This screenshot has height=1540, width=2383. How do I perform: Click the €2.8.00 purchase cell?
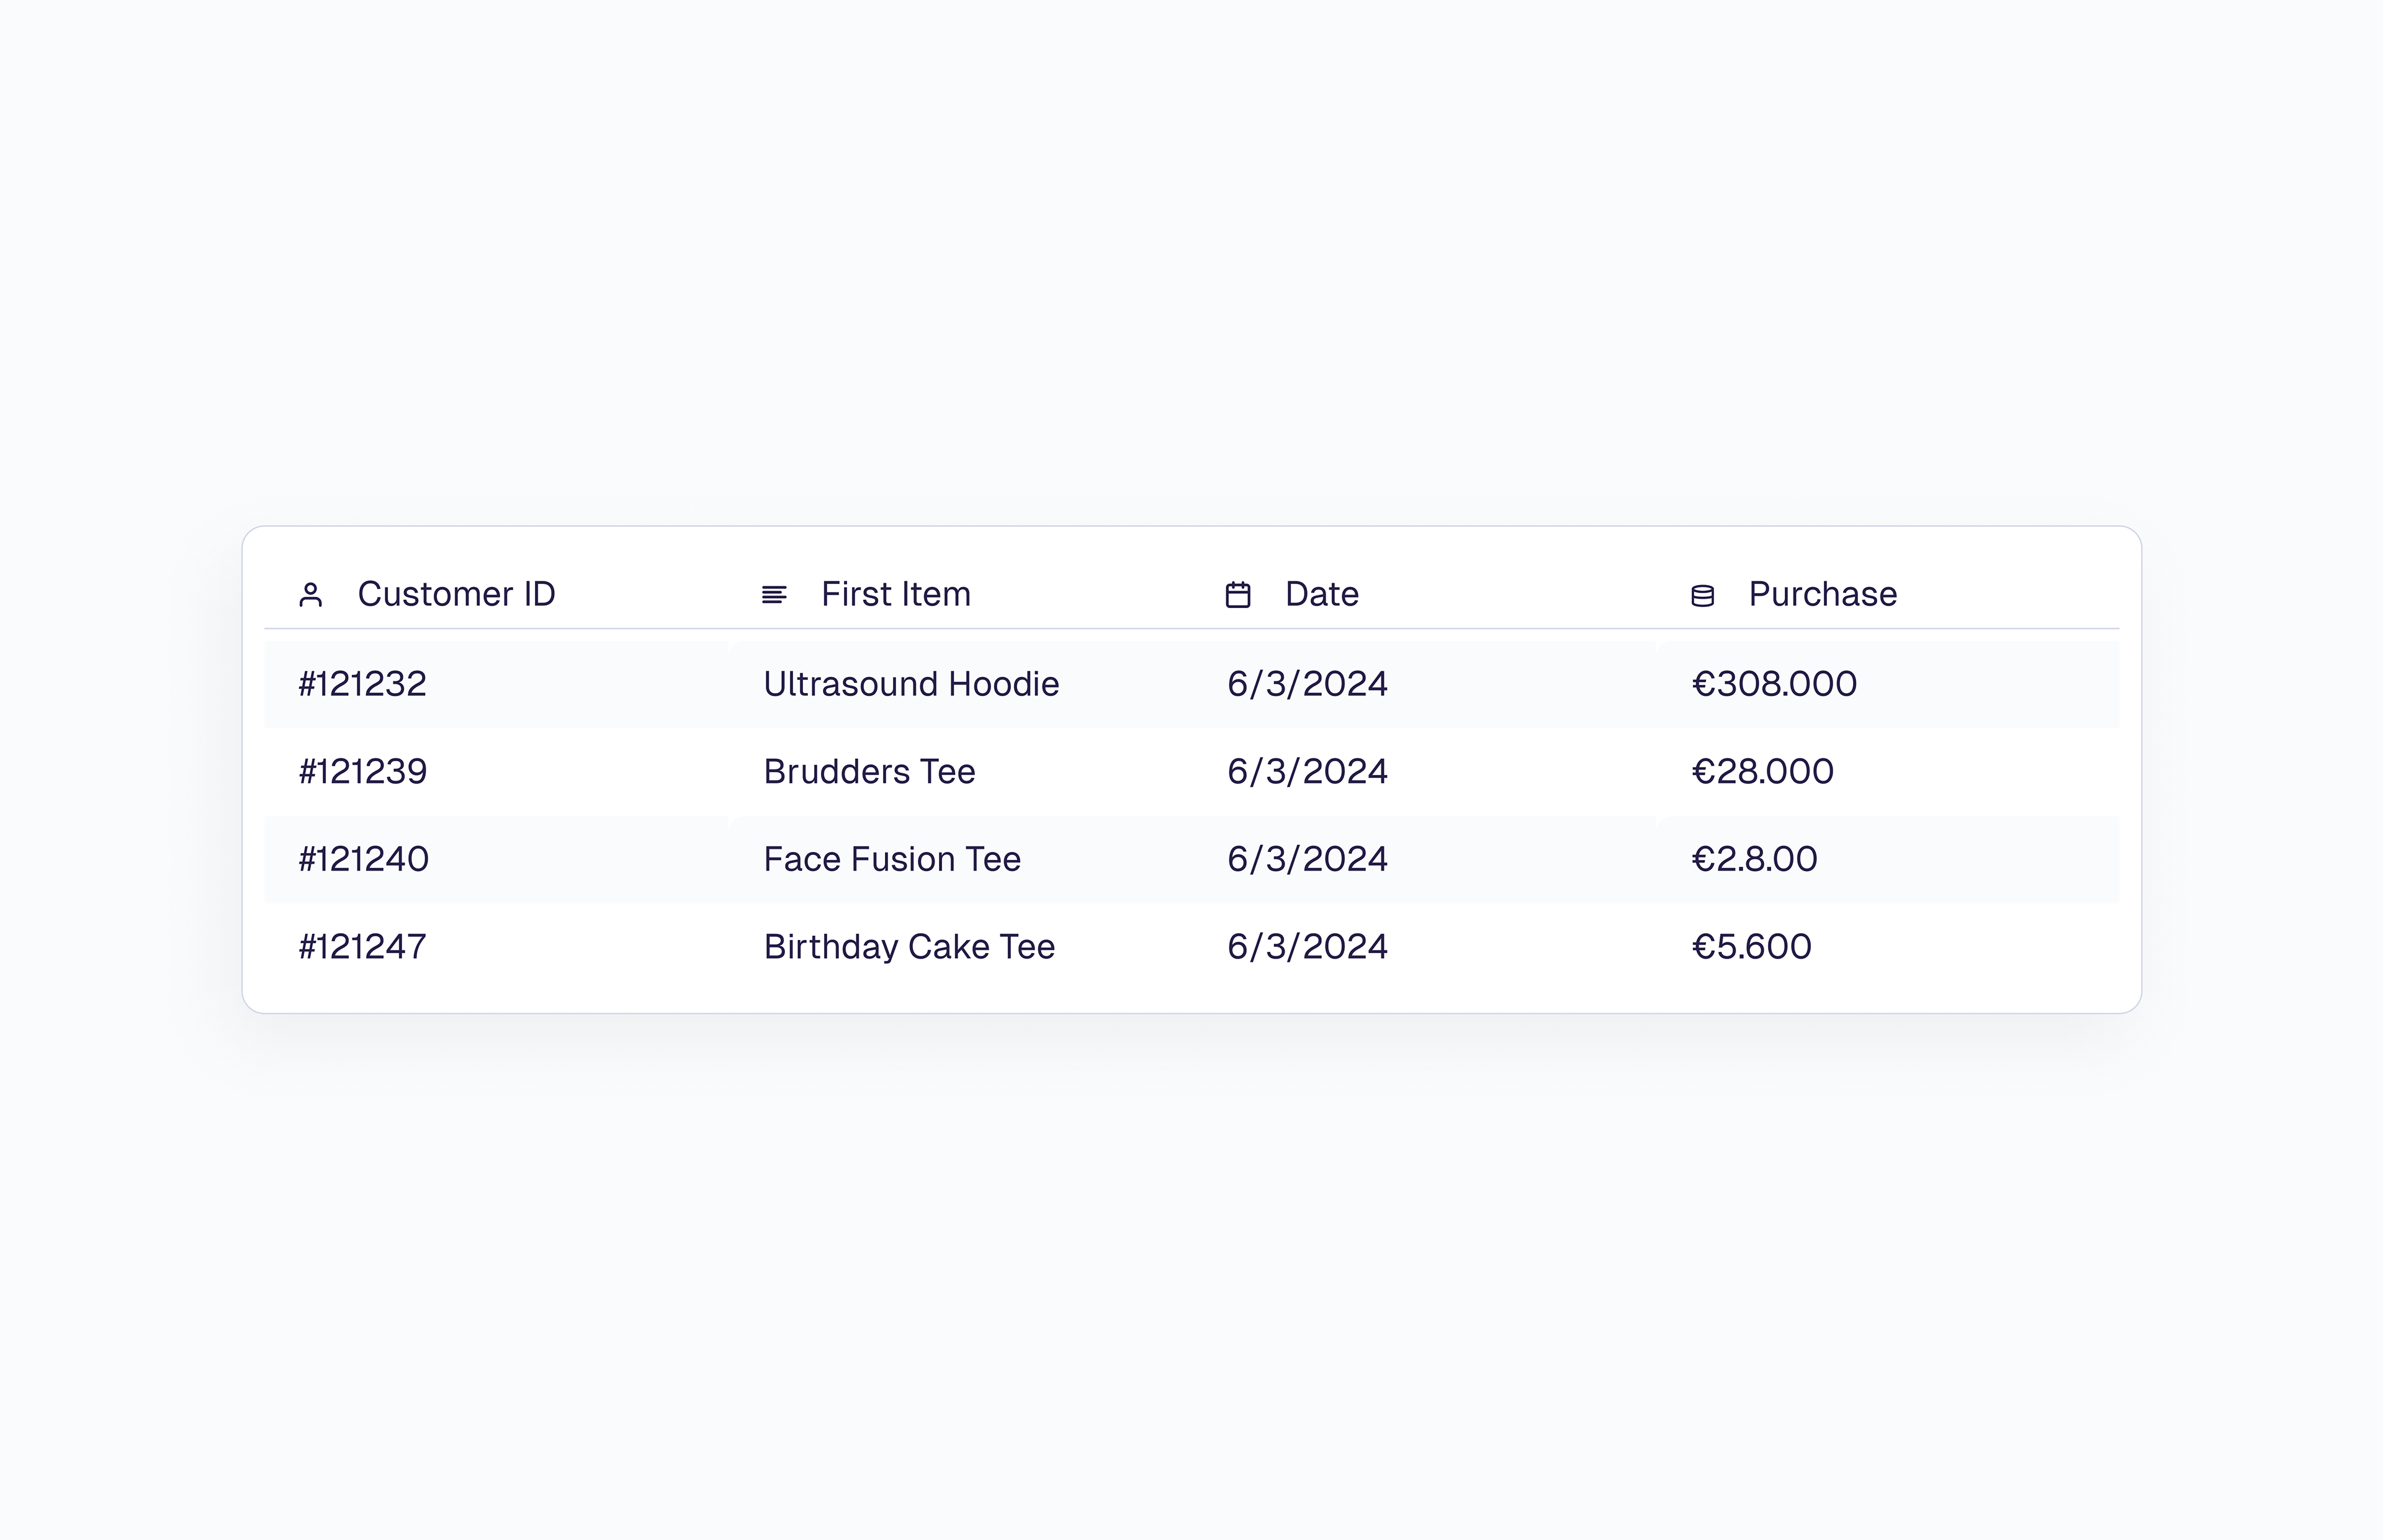pyautogui.click(x=1754, y=859)
